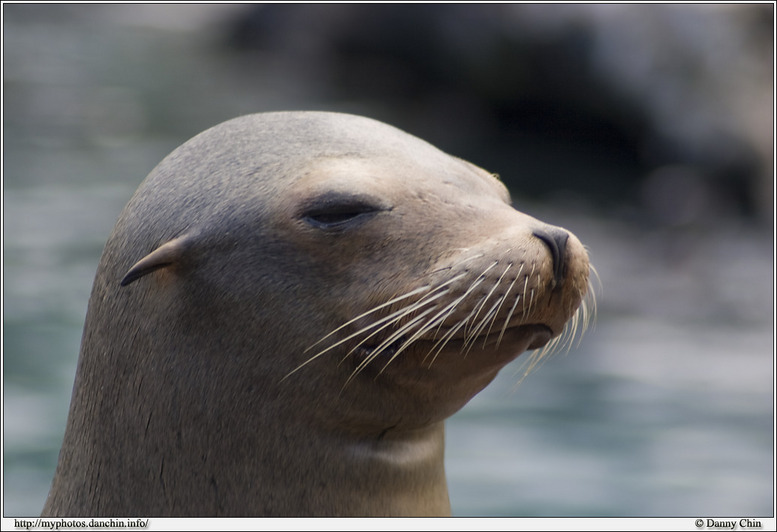The height and width of the screenshot is (532, 777).
Task: Click the myphotos.danchin.info URL text
Action: point(81,523)
